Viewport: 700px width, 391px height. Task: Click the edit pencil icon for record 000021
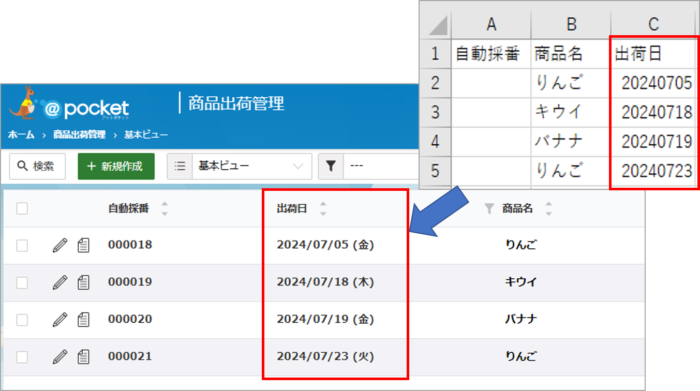click(60, 357)
